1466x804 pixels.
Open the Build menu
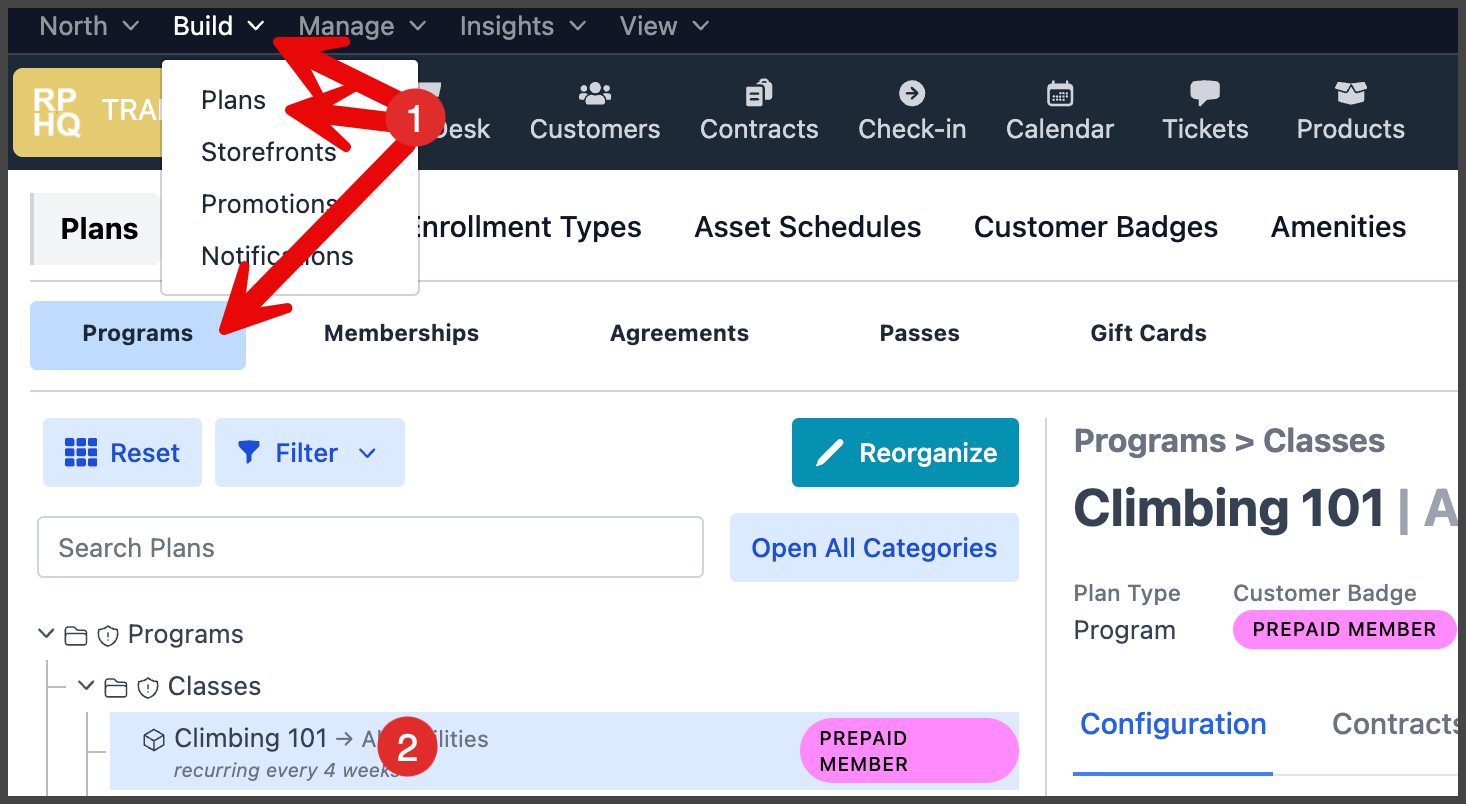pyautogui.click(x=219, y=26)
